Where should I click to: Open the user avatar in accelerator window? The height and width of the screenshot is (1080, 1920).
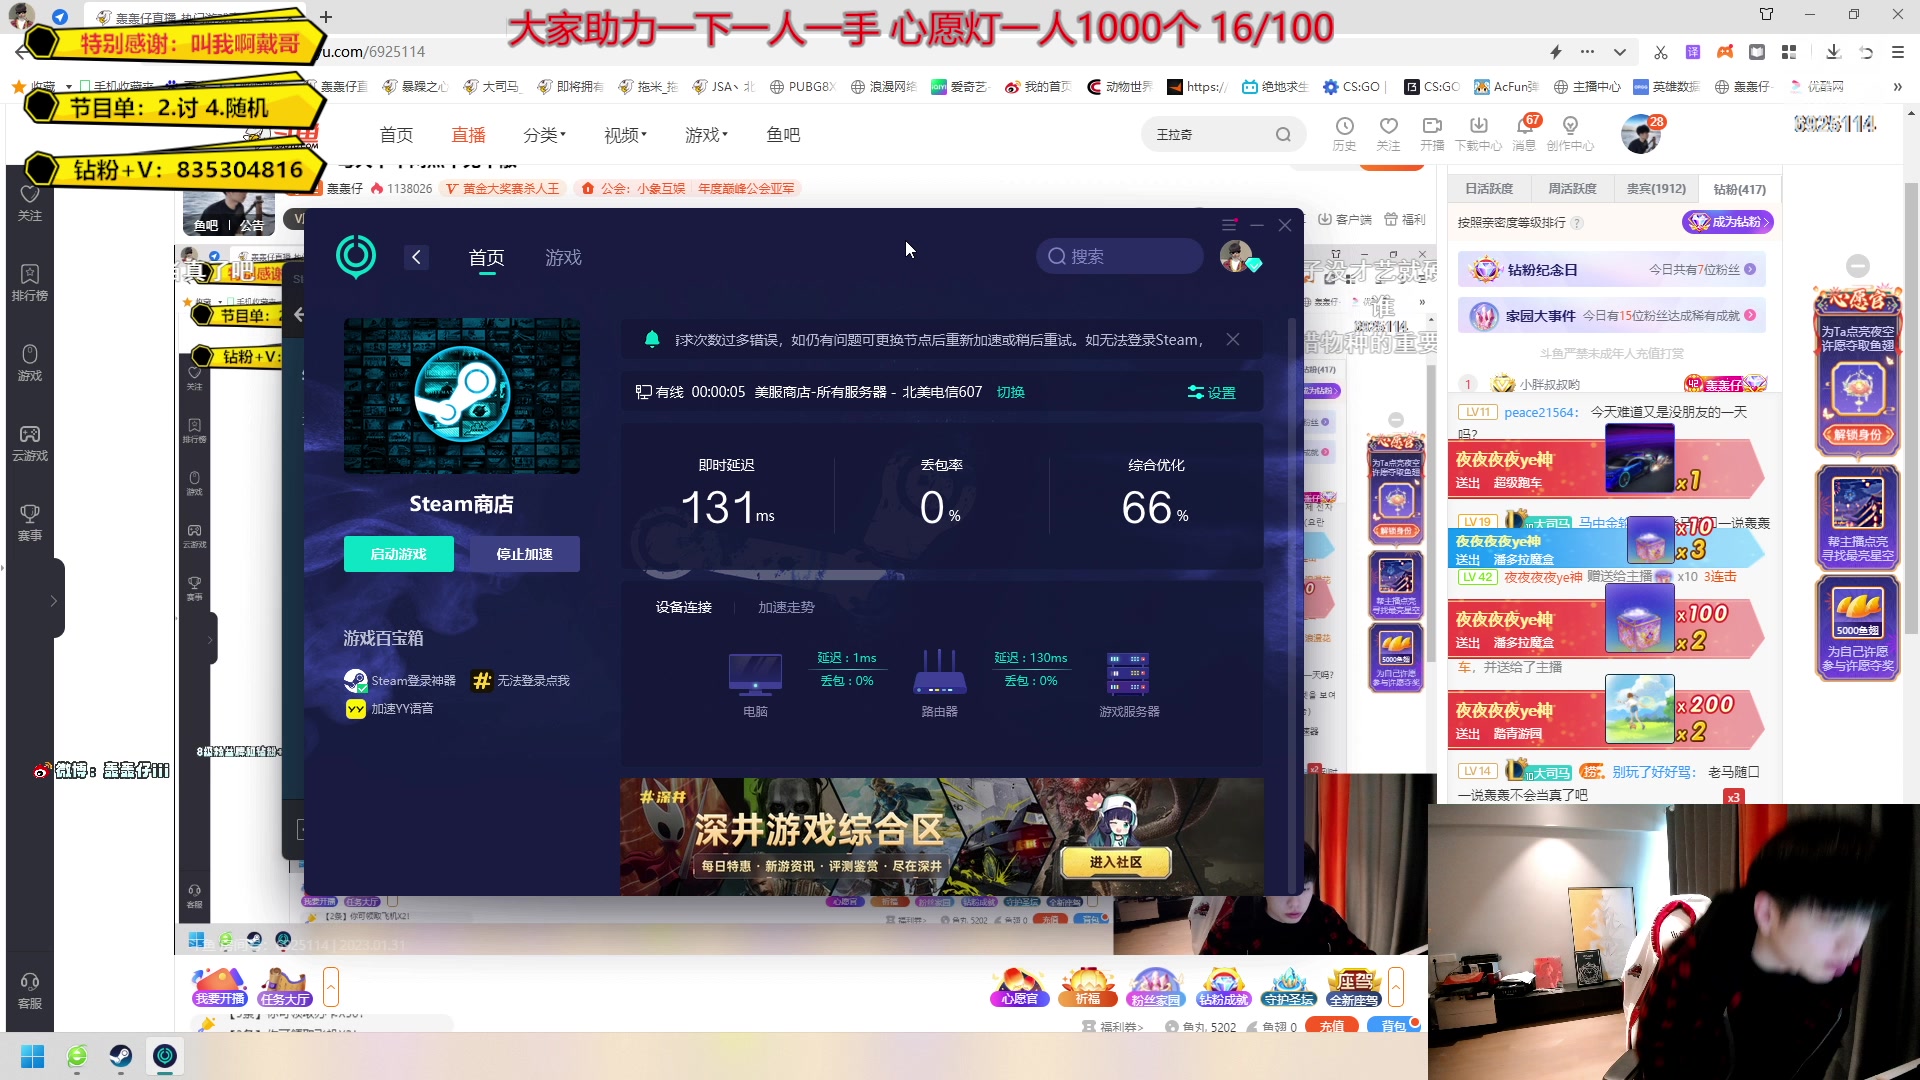click(x=1237, y=256)
